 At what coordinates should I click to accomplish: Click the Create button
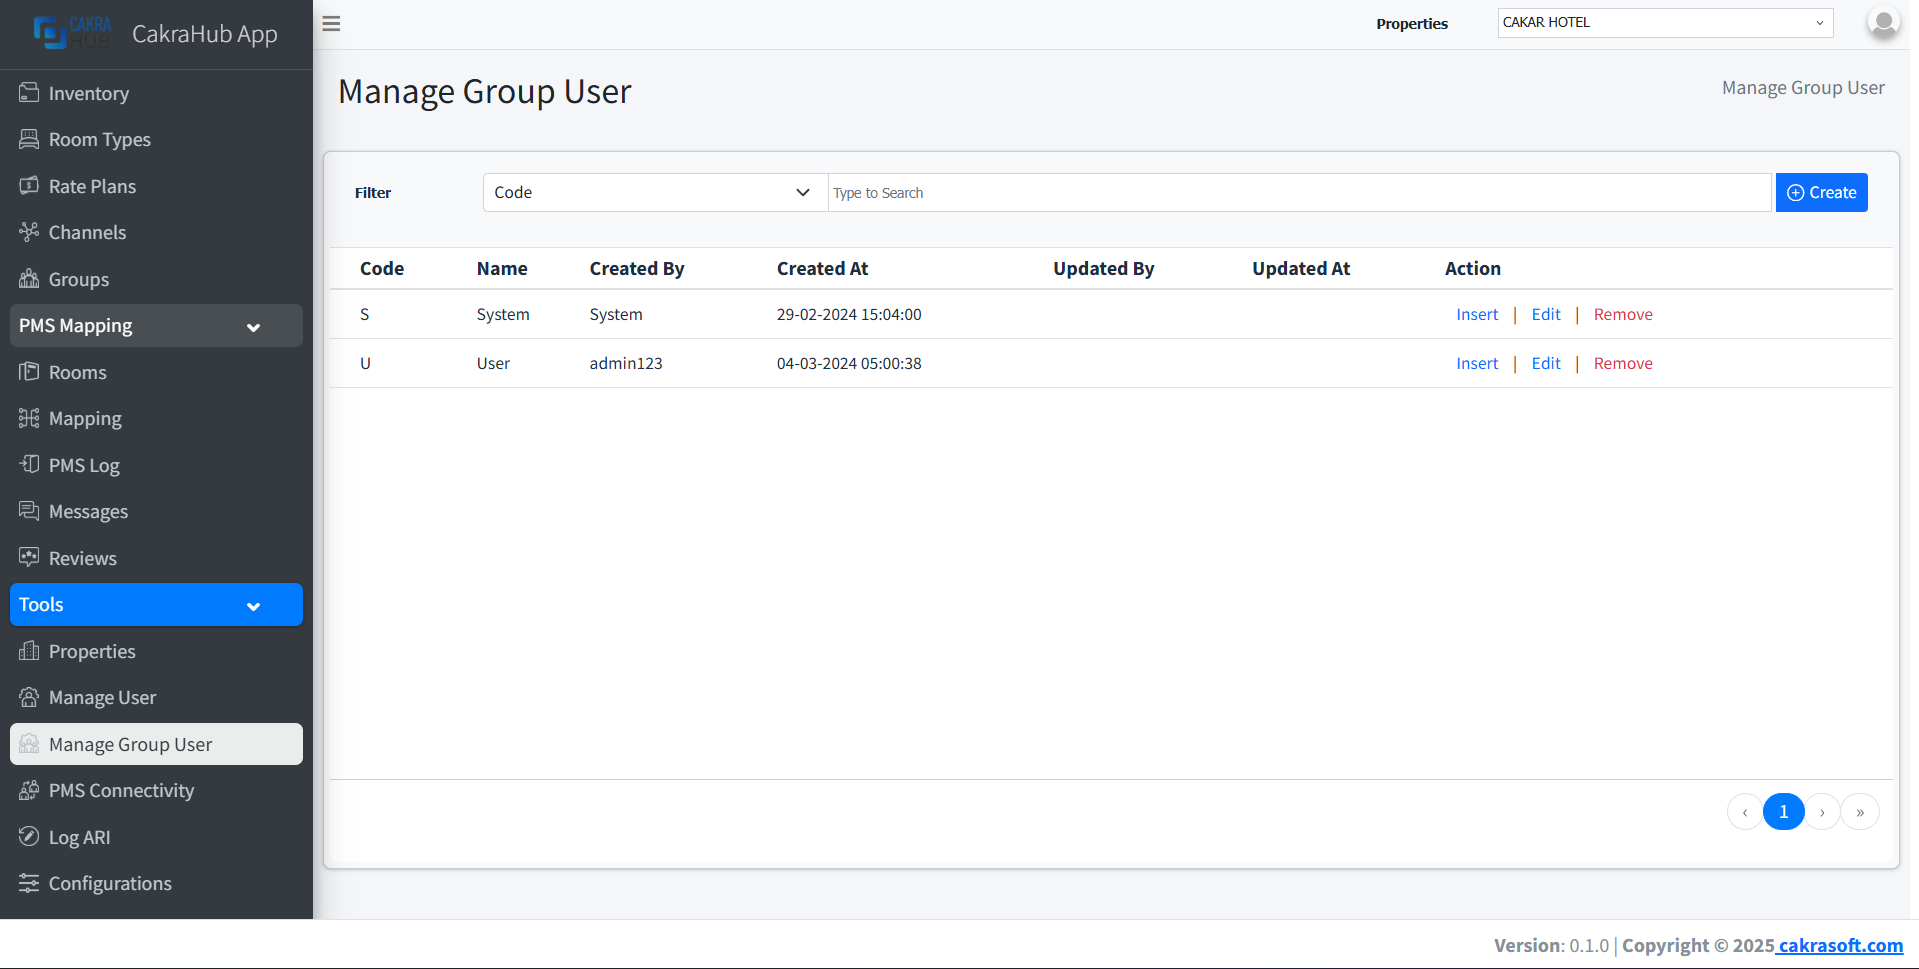click(1820, 192)
